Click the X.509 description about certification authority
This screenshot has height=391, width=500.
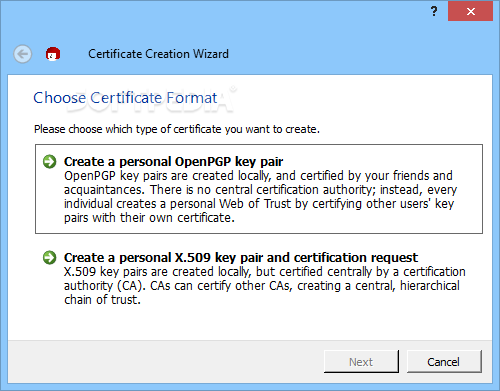click(x=265, y=286)
